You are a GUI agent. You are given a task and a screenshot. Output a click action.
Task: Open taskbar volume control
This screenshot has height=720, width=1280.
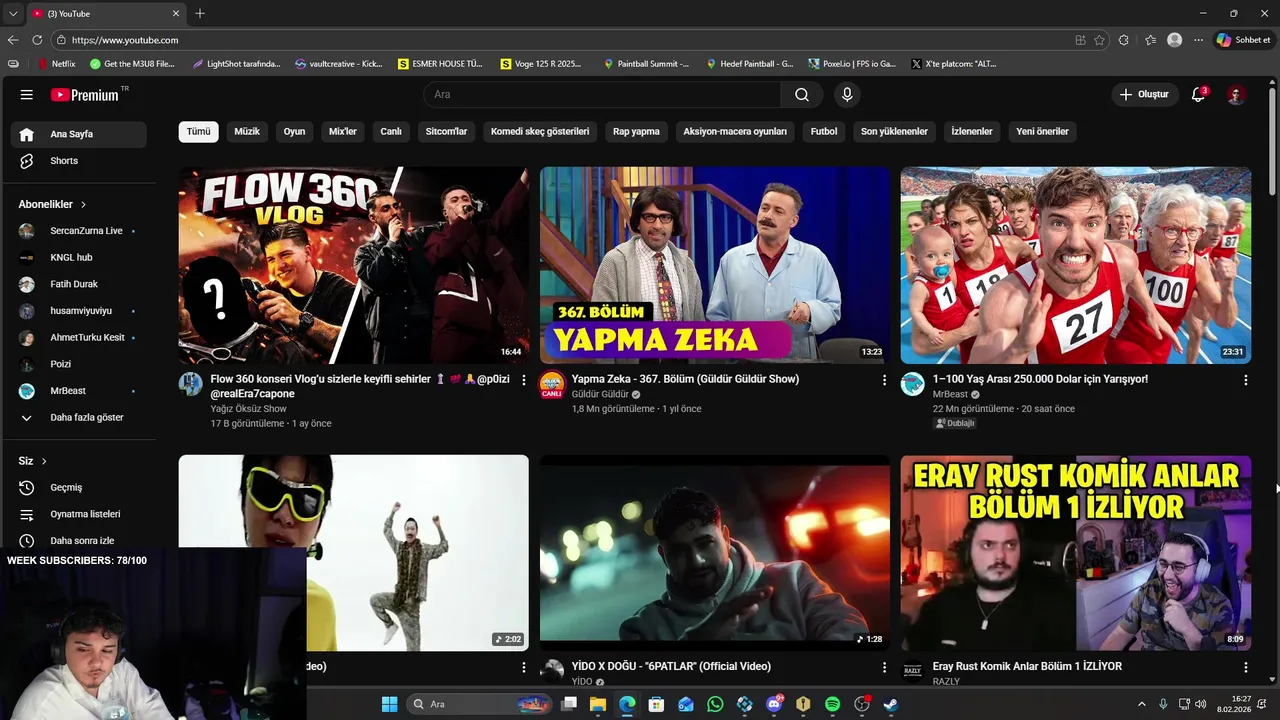click(1200, 704)
